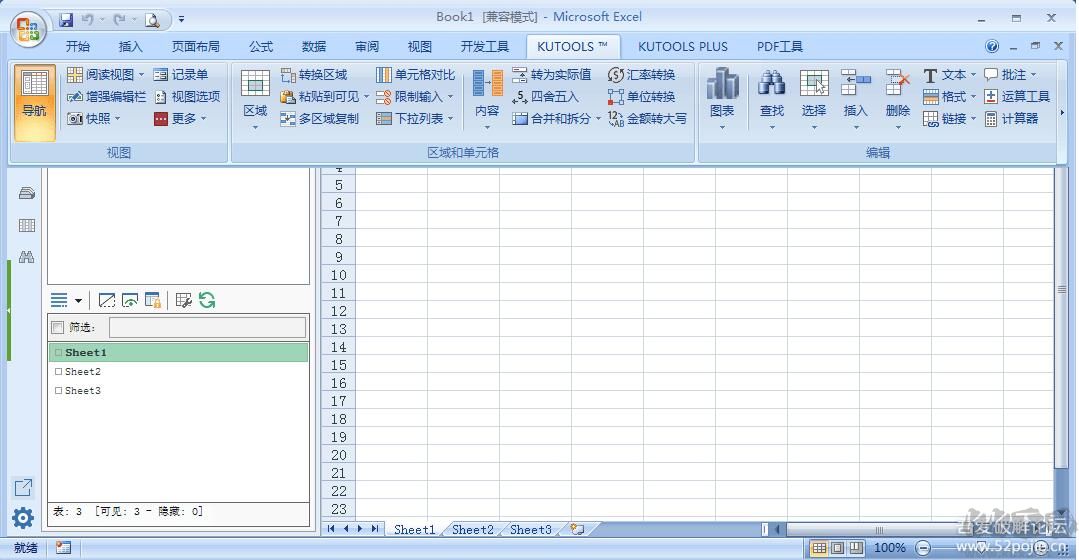Open the 链接 link dropdown

(x=949, y=118)
